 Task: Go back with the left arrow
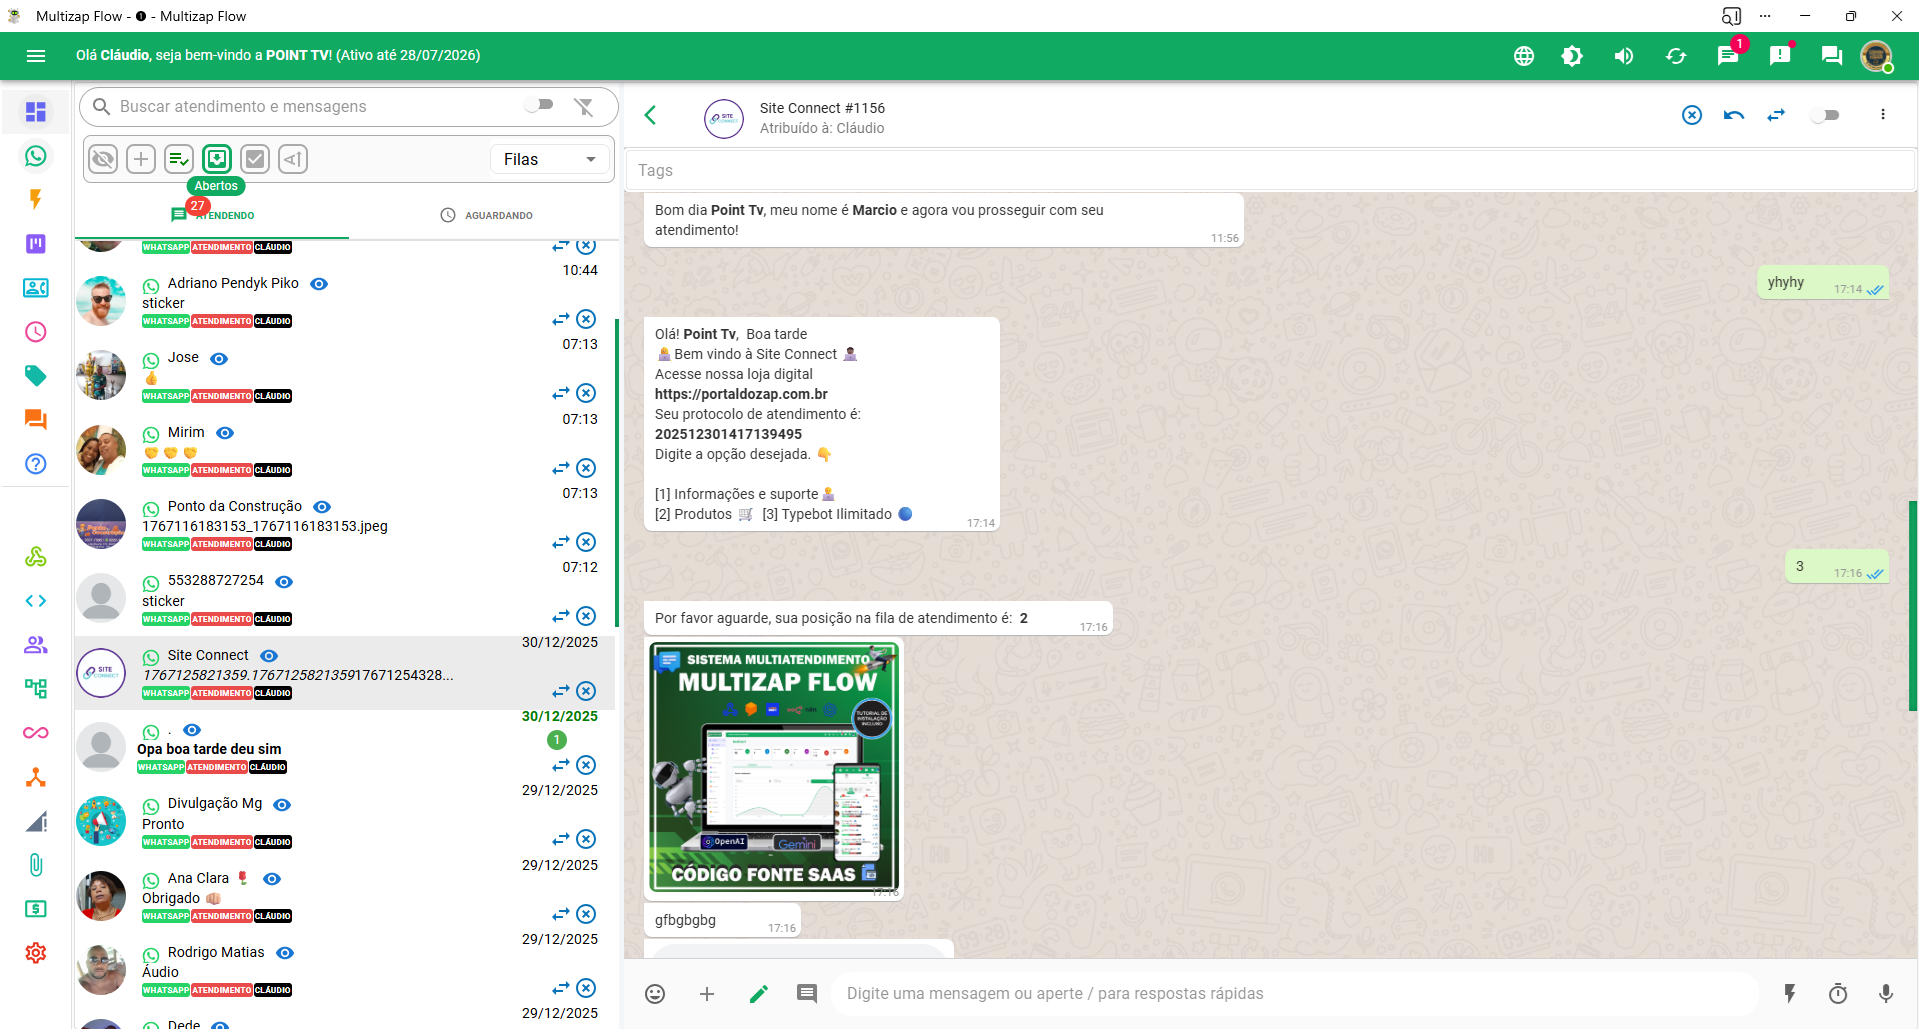(x=651, y=115)
